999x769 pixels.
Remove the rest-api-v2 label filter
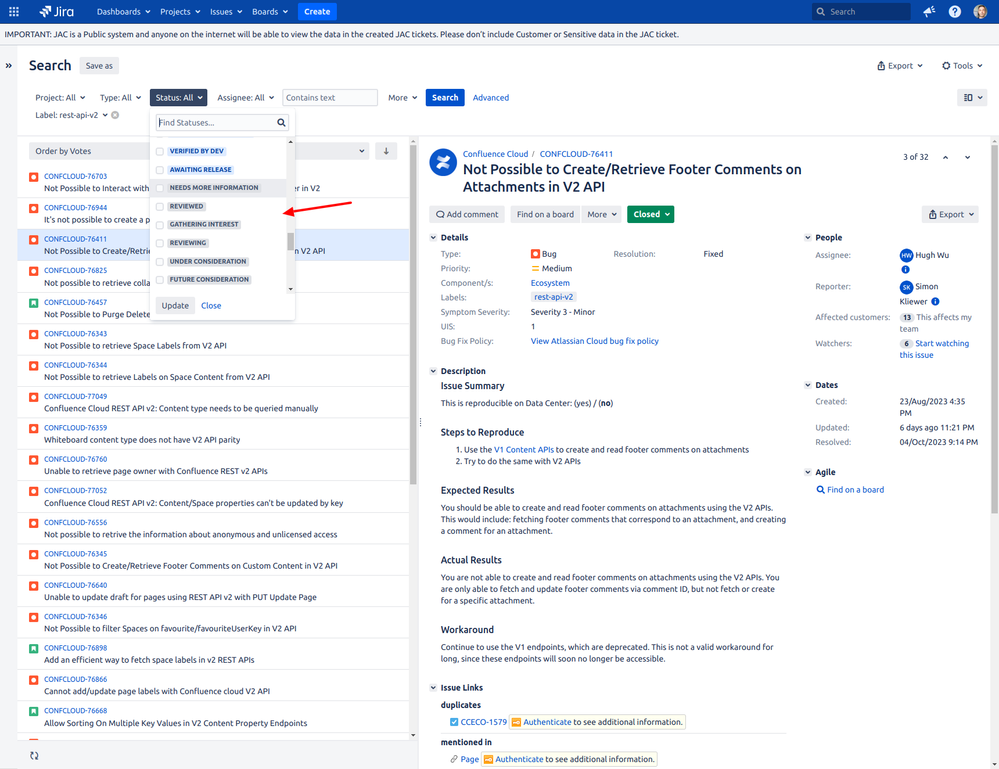tap(115, 115)
